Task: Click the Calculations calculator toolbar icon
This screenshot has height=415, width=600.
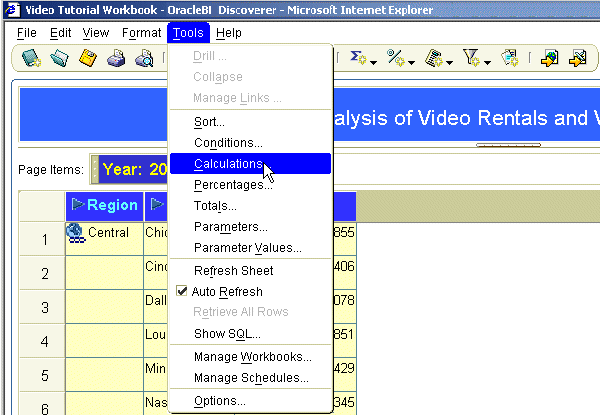Action: coord(434,58)
